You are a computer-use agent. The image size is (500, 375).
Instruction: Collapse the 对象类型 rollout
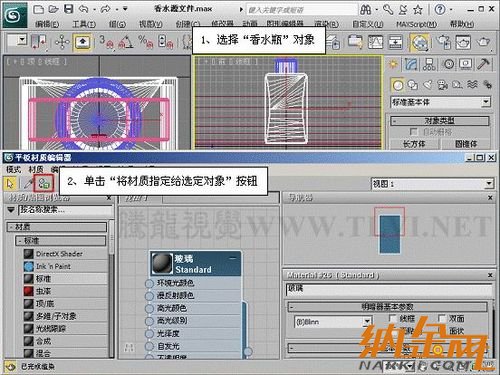click(440, 121)
